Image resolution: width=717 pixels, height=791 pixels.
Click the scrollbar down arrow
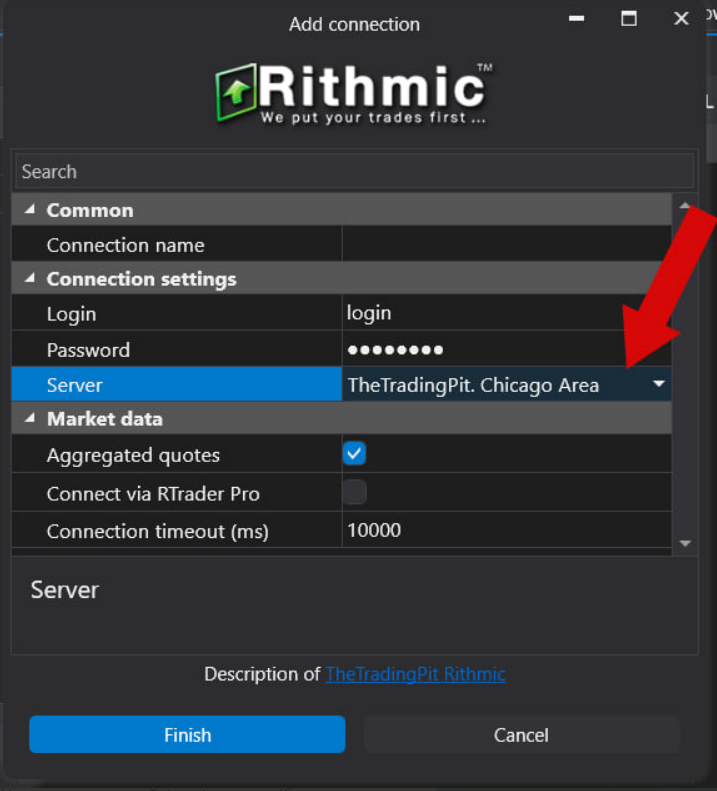pyautogui.click(x=685, y=543)
